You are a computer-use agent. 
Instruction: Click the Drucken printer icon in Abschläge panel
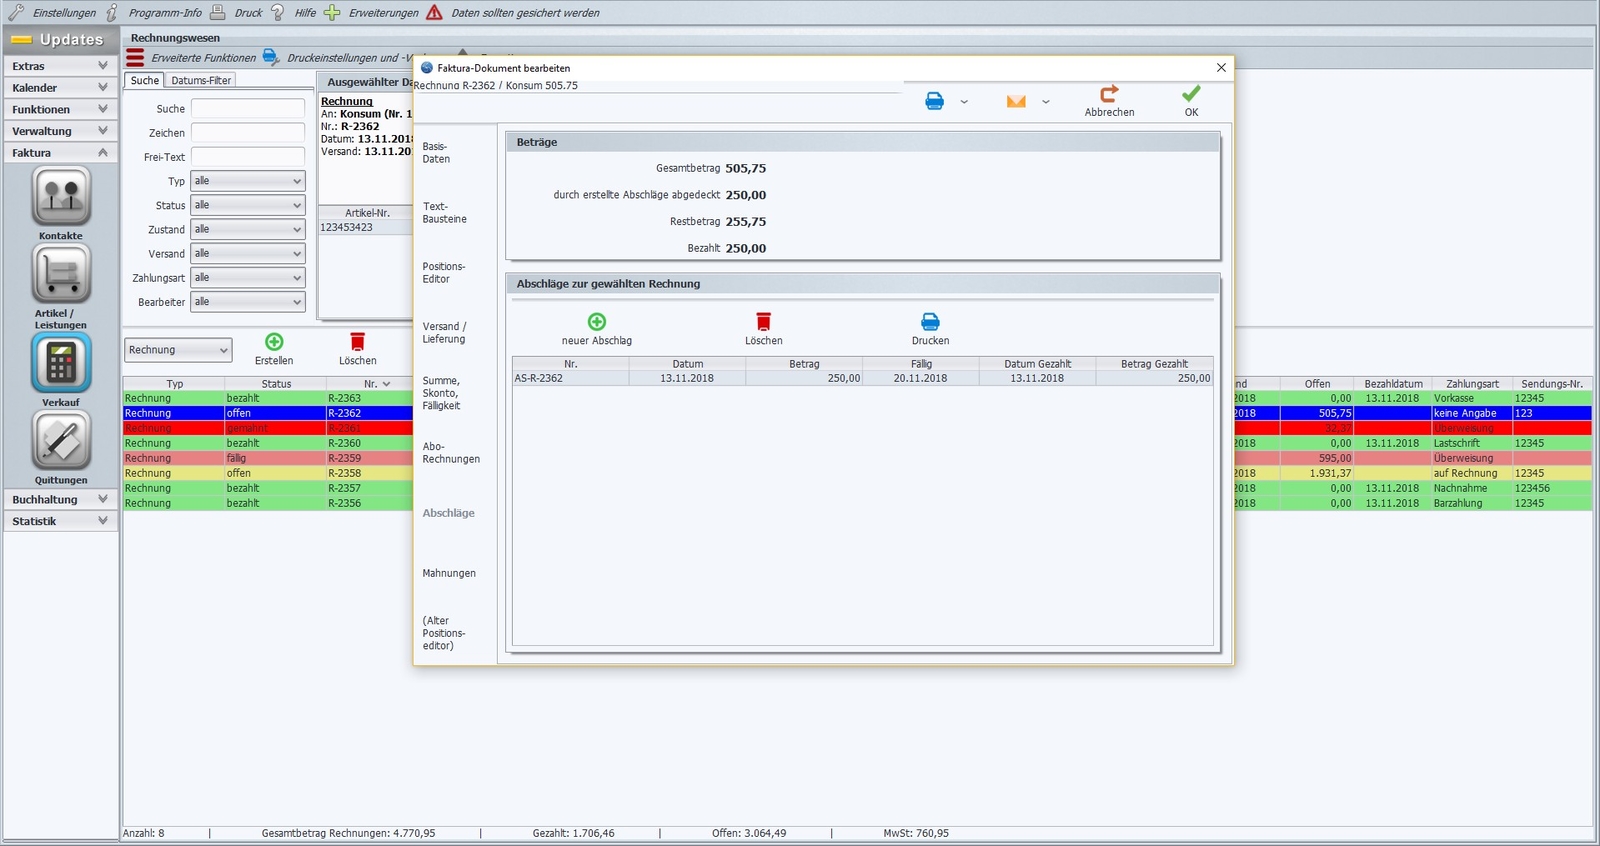click(930, 322)
